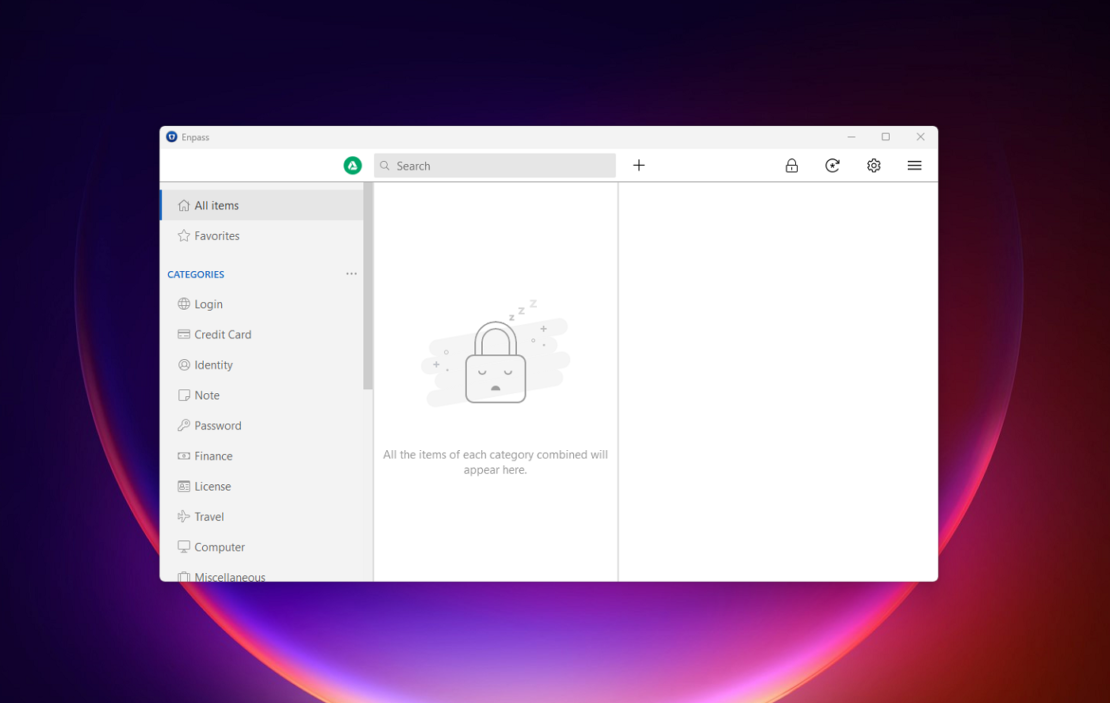Click the green vault avatar icon
This screenshot has width=1110, height=703.
[352, 166]
